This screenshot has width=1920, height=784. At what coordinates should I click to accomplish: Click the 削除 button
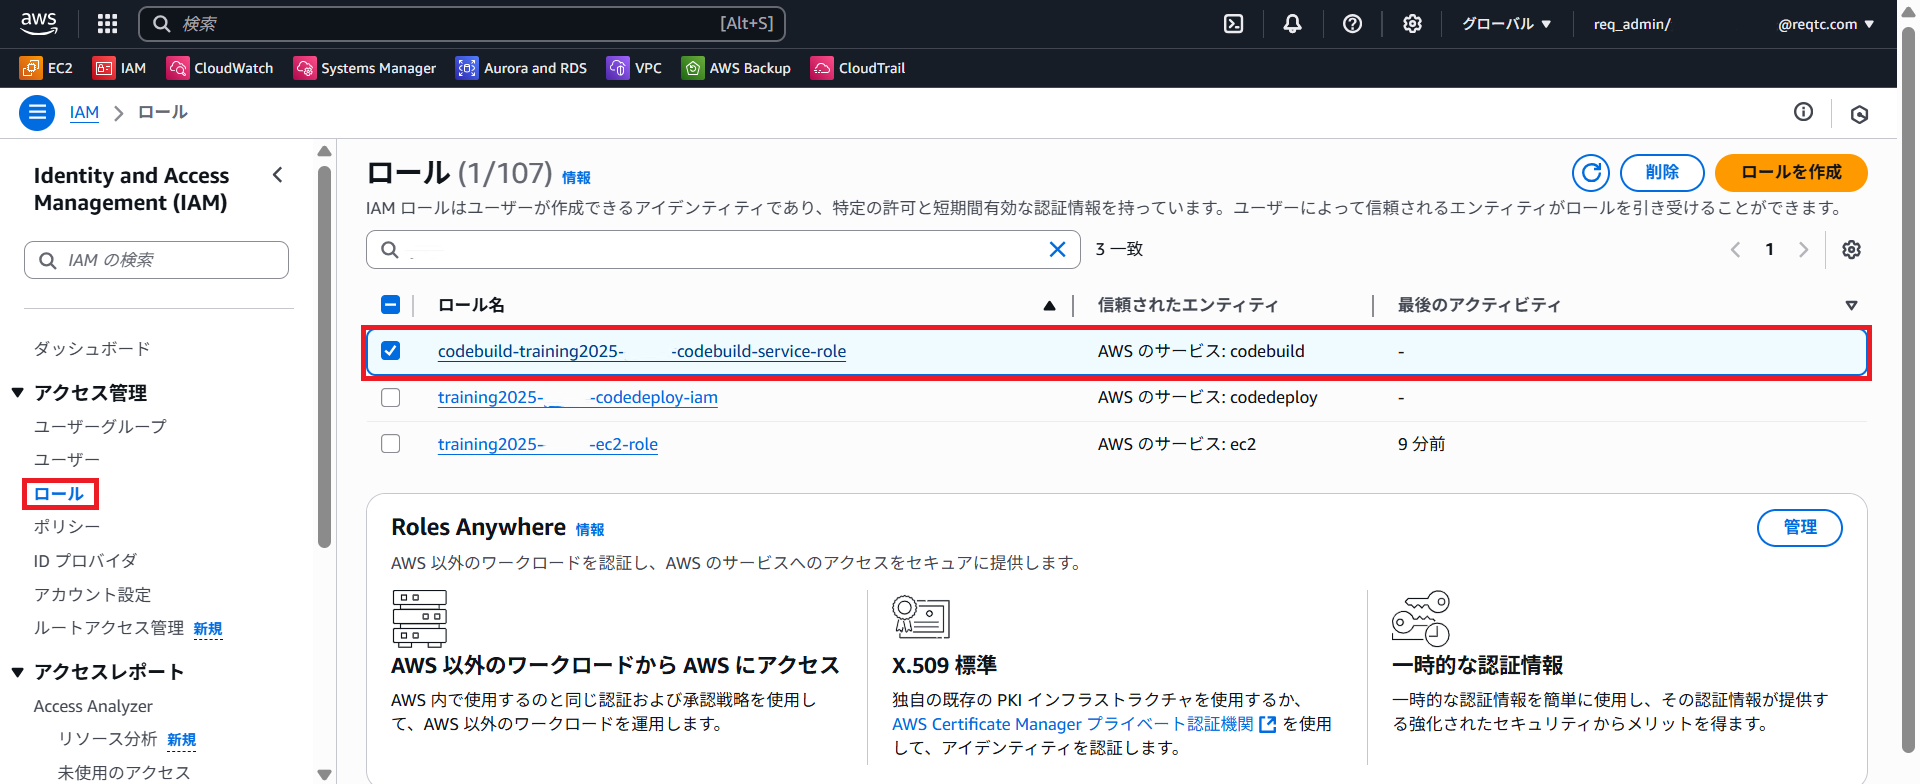click(1662, 172)
